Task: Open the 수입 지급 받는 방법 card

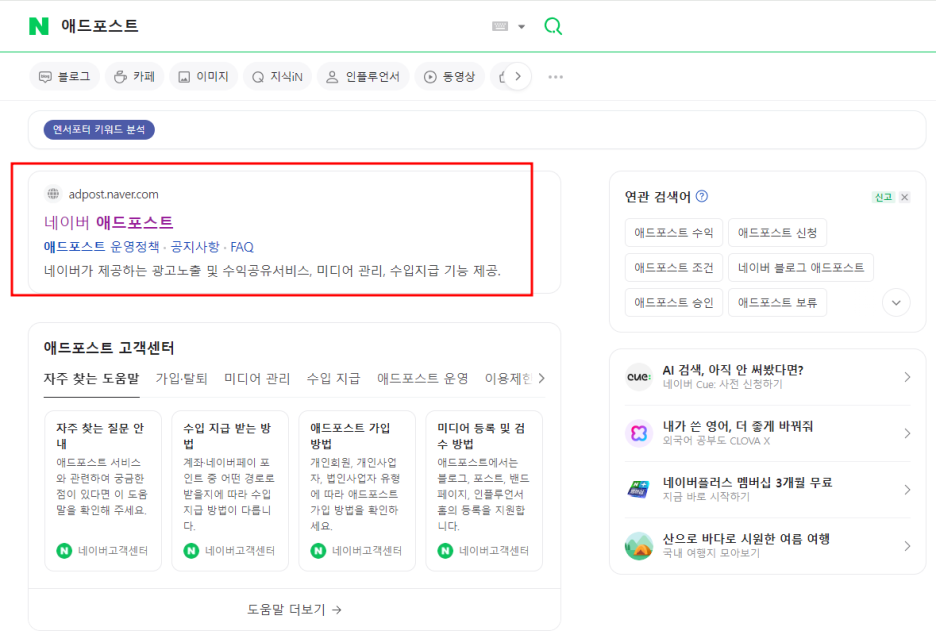Action: [x=230, y=491]
